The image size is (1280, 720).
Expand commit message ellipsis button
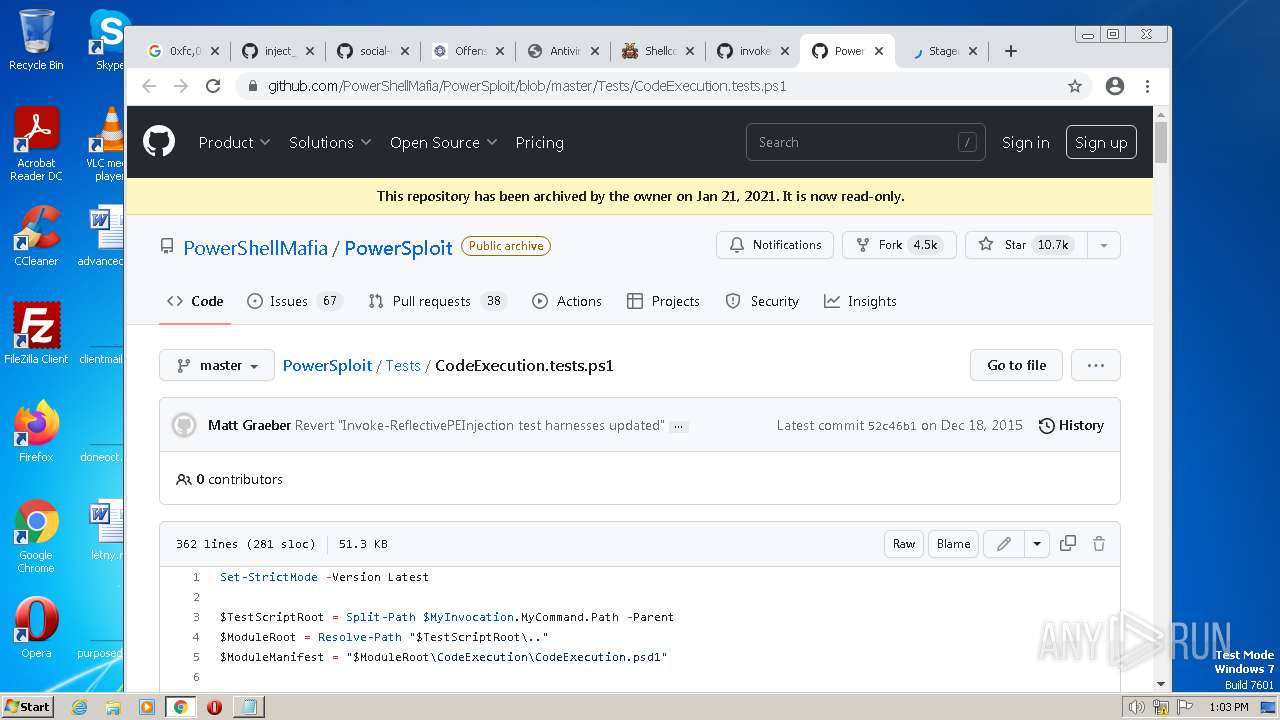coord(679,426)
